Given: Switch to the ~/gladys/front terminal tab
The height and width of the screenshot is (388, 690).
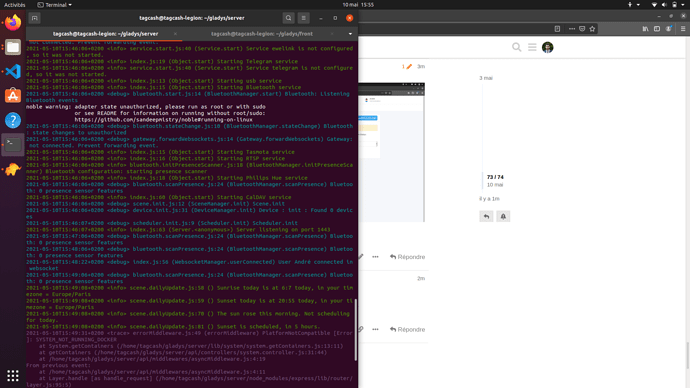Looking at the screenshot, I should point(262,34).
